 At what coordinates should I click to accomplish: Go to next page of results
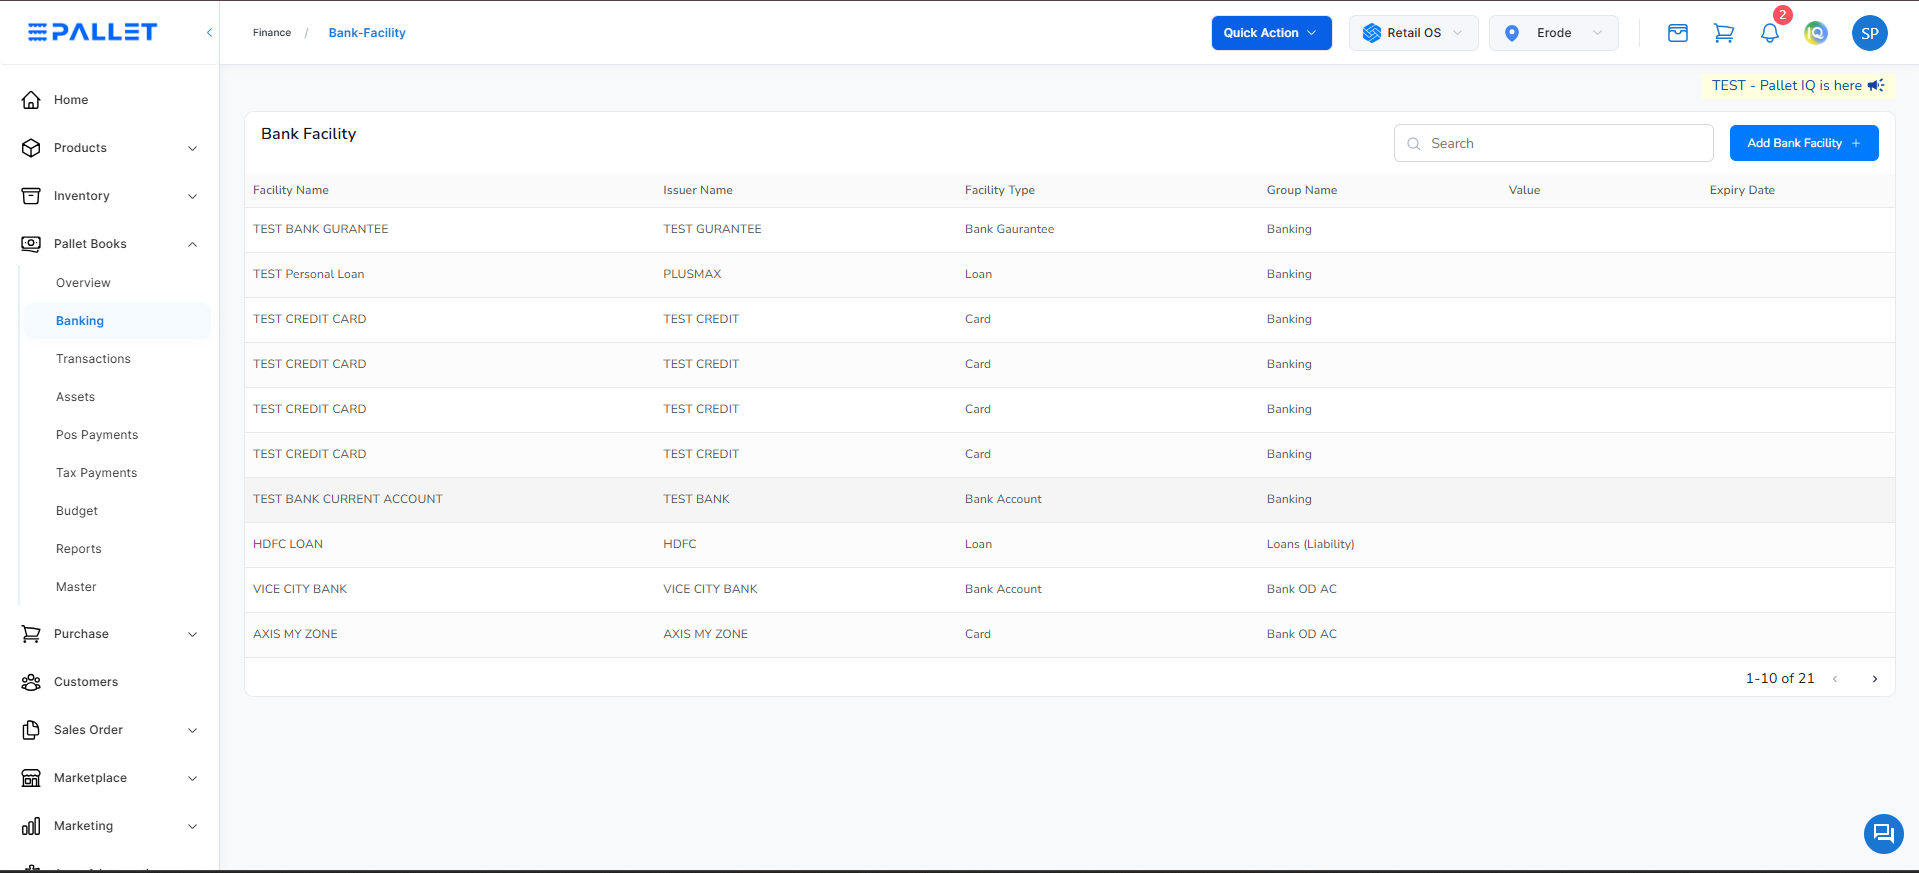[1874, 679]
